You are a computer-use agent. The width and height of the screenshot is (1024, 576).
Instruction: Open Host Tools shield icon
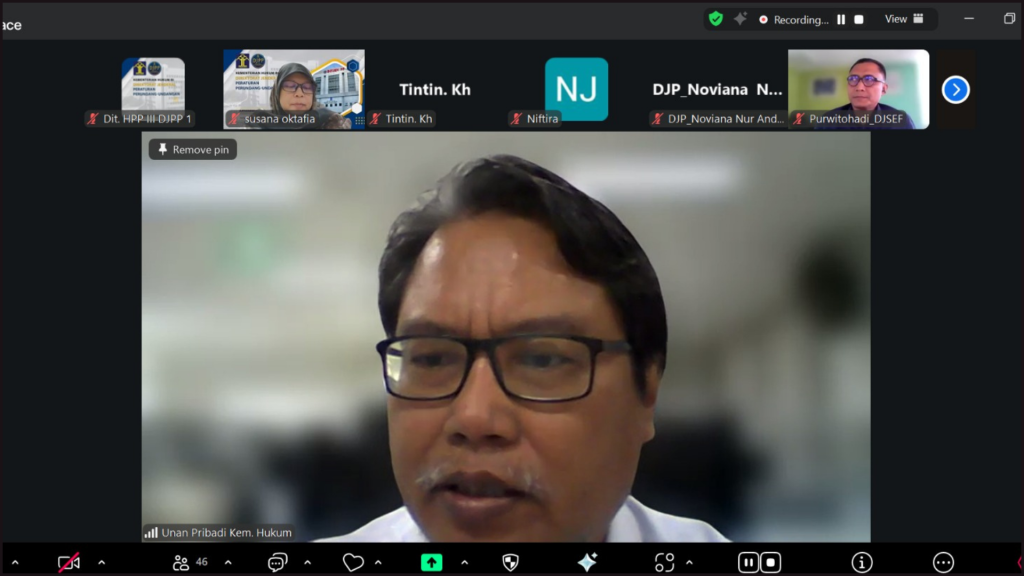[x=510, y=562]
